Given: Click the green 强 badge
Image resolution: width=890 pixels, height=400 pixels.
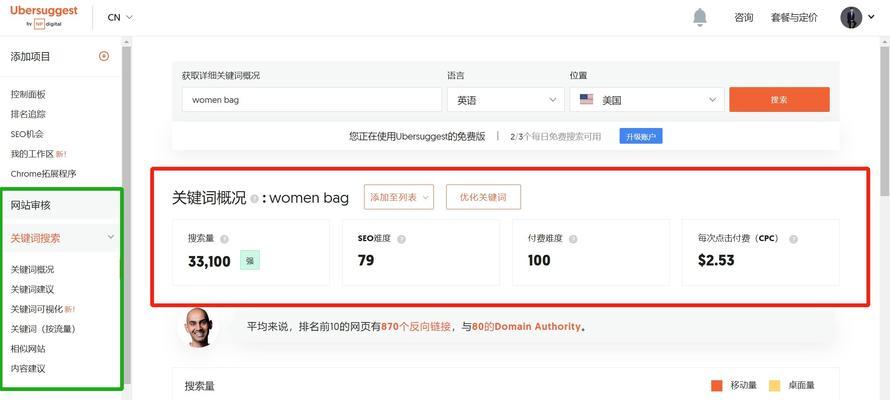Looking at the screenshot, I should (x=250, y=260).
